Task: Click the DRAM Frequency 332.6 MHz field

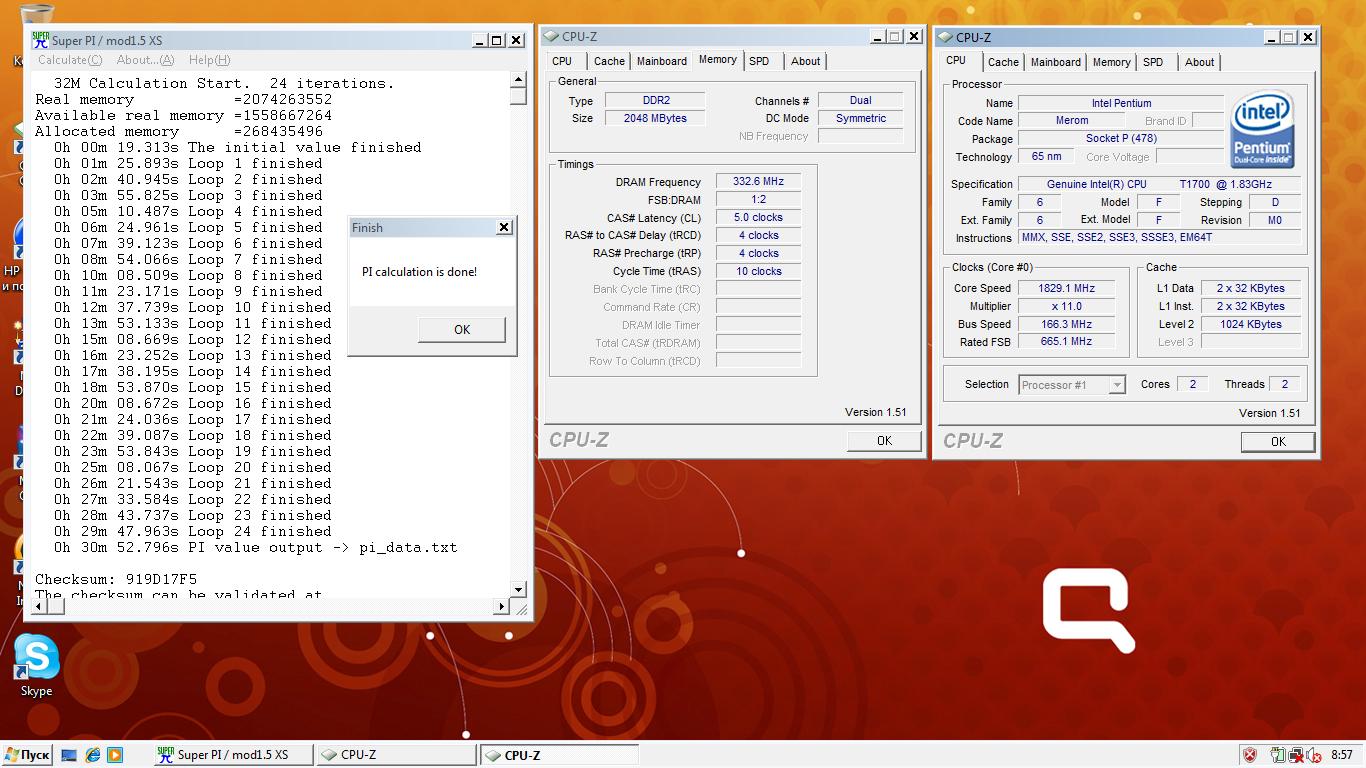Action: 758,182
